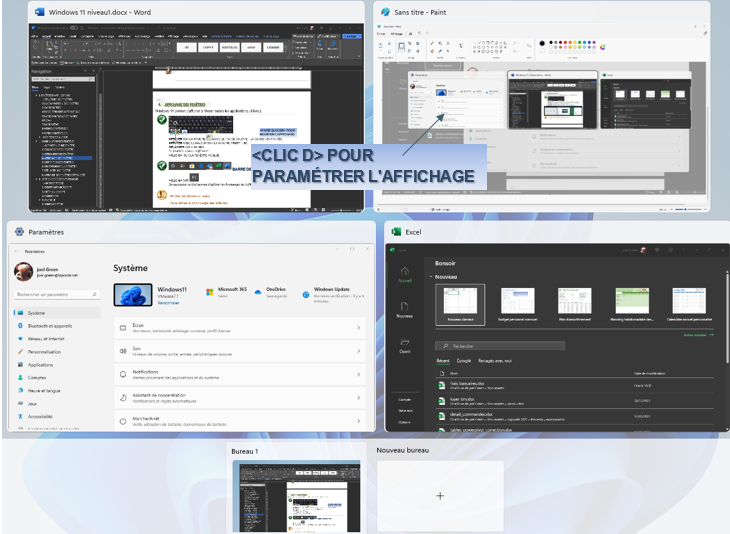Open the frais bancaires.xlsx recent file
This screenshot has width=730, height=534.
[x=575, y=385]
